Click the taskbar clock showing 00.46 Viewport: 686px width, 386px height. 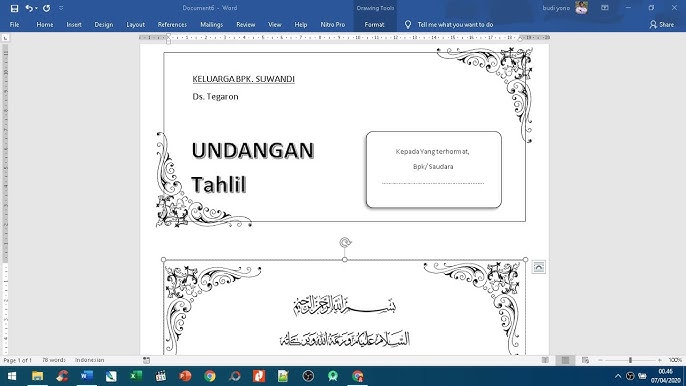[x=665, y=372]
